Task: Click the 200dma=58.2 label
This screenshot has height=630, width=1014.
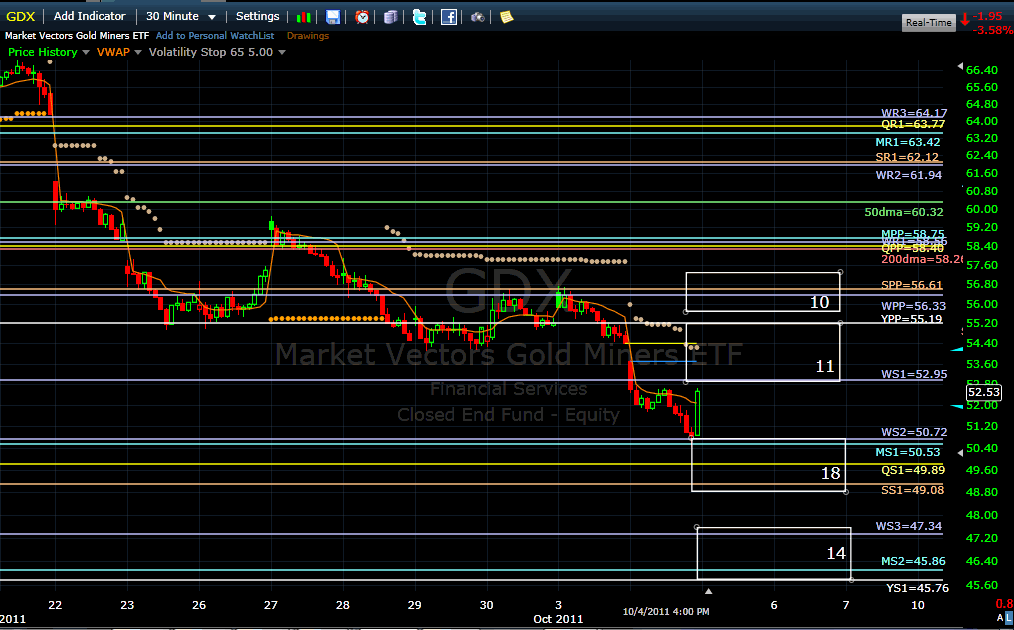Action: coord(922,259)
